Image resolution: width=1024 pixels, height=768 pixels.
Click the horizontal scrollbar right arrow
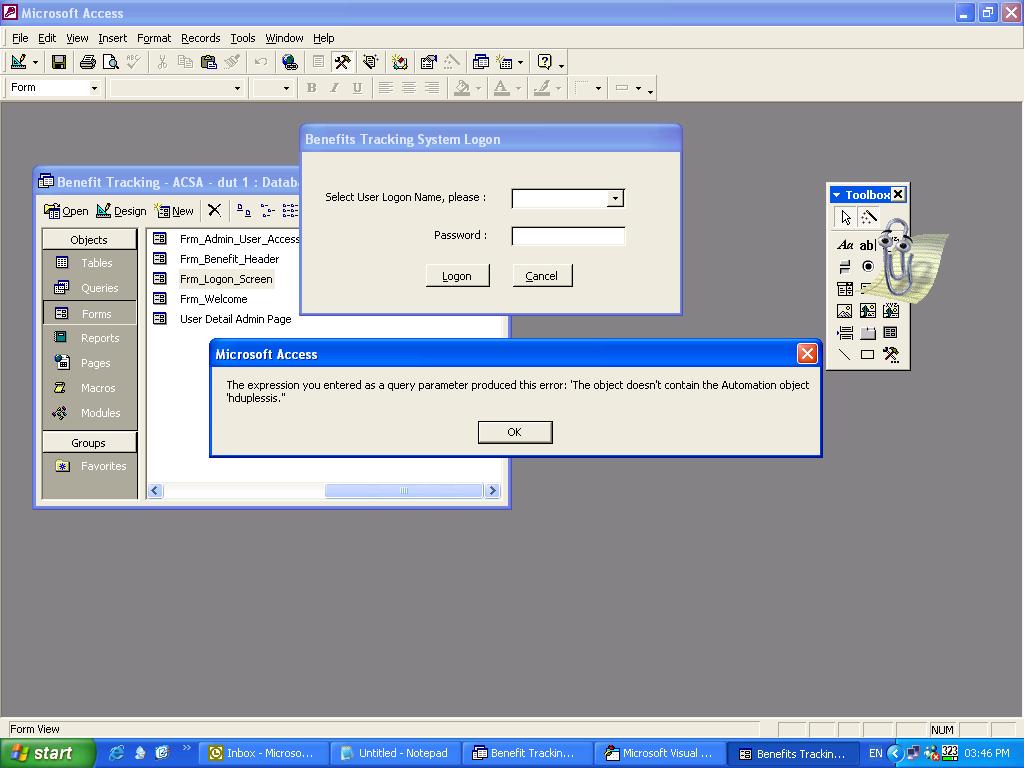(x=492, y=490)
